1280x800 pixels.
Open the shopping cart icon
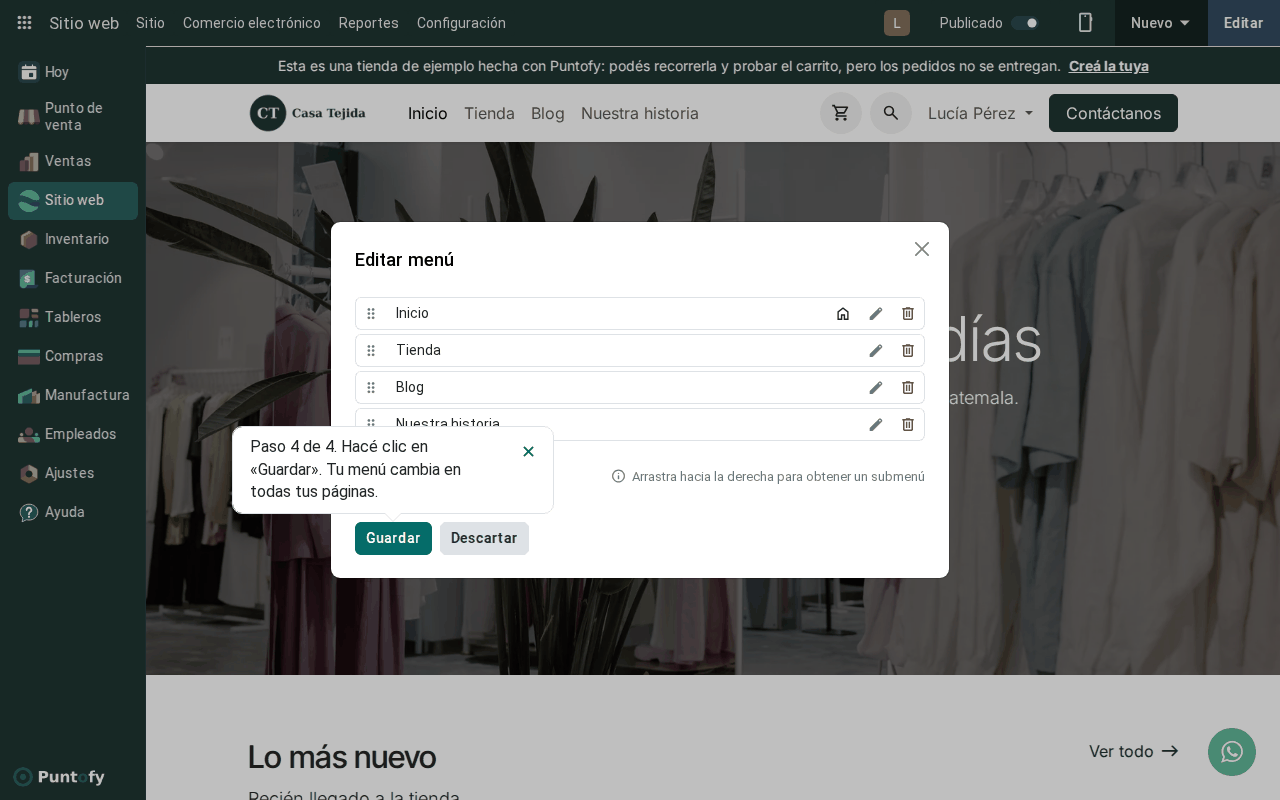click(x=841, y=113)
